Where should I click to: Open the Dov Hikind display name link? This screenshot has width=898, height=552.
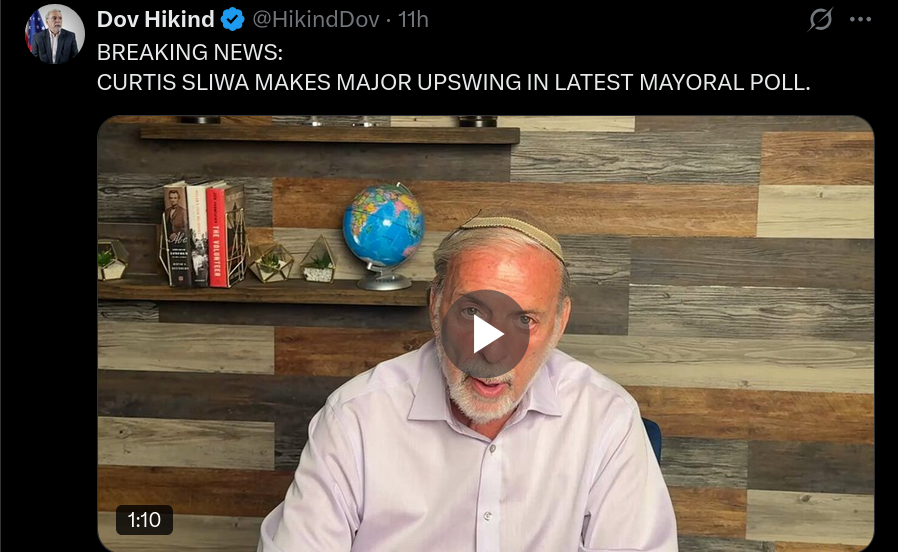pos(155,19)
